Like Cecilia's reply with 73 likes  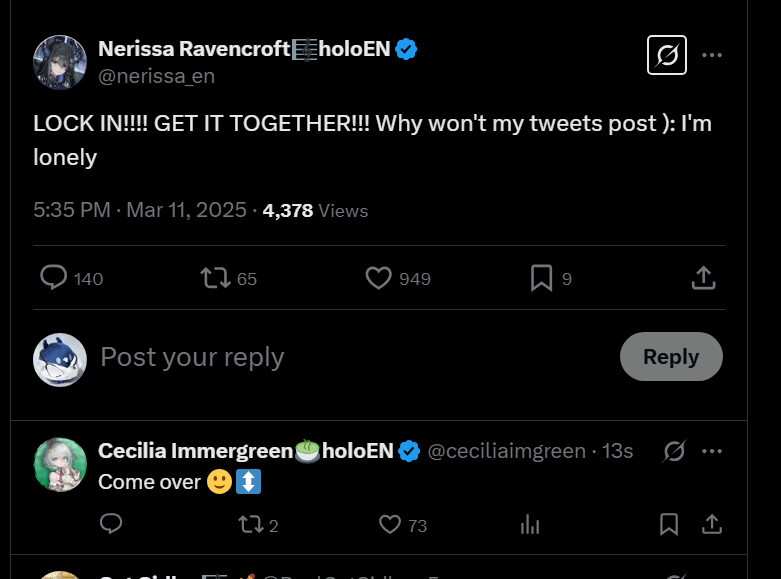tap(390, 524)
